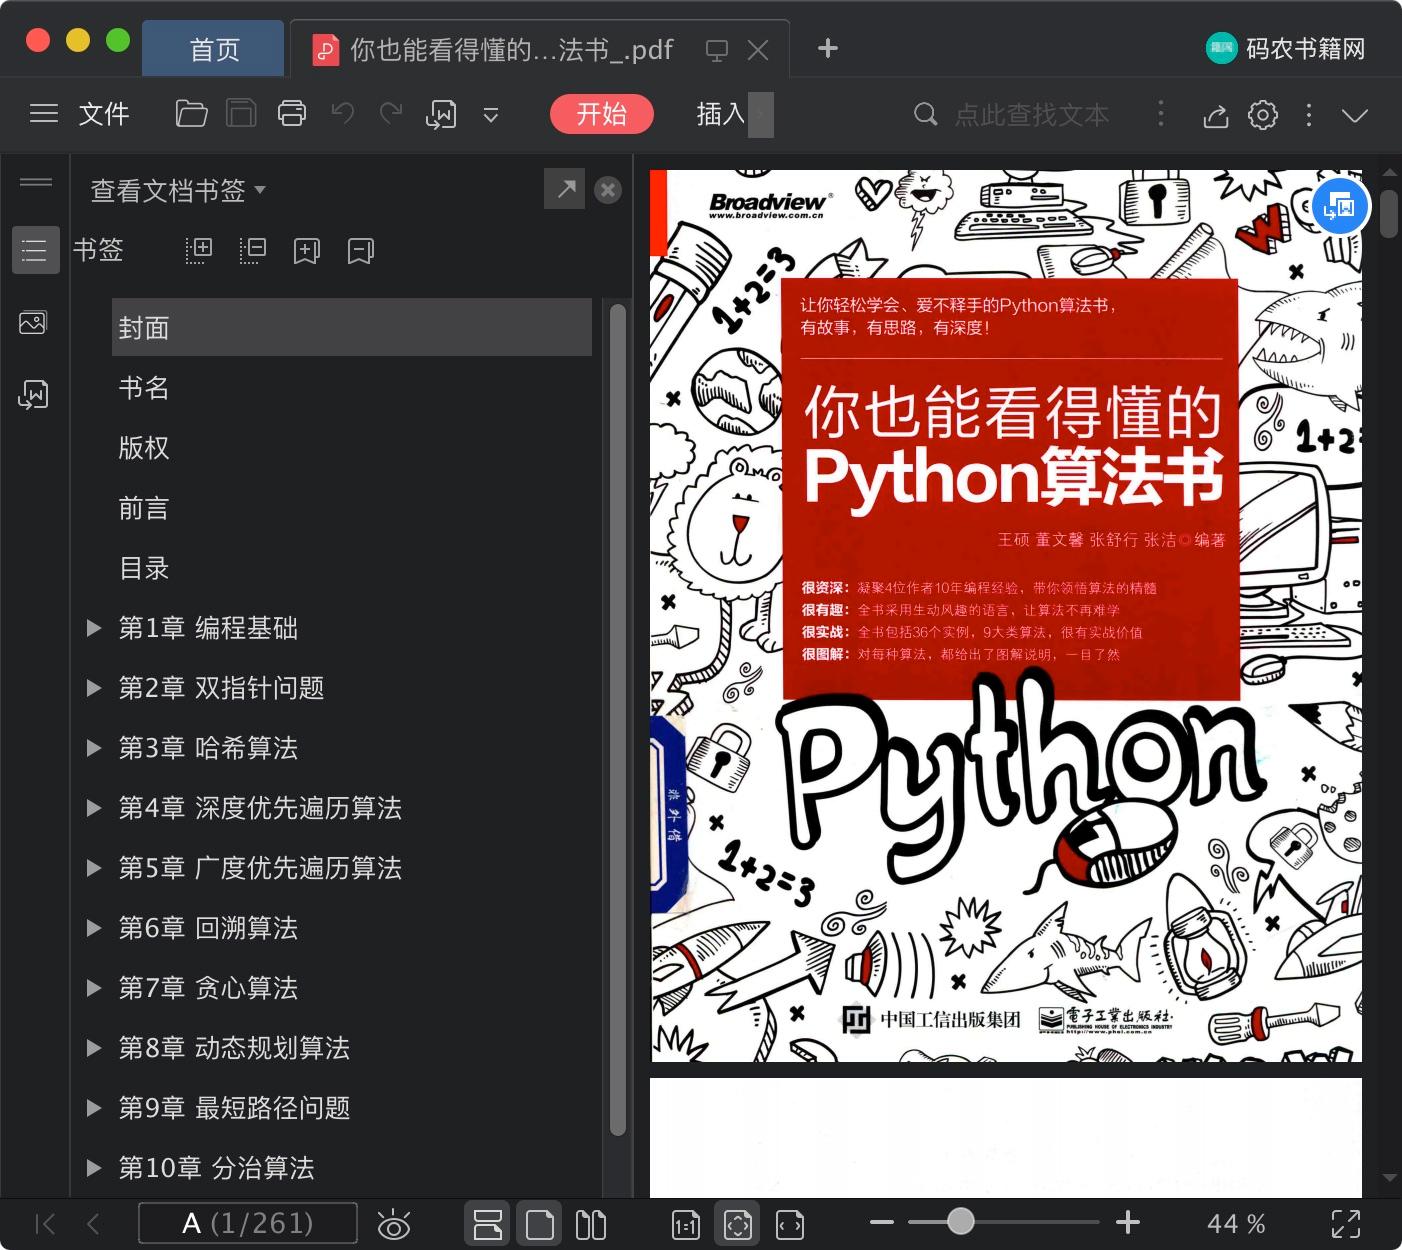This screenshot has width=1402, height=1250.
Task: Go to previous page arrow
Action: [93, 1223]
